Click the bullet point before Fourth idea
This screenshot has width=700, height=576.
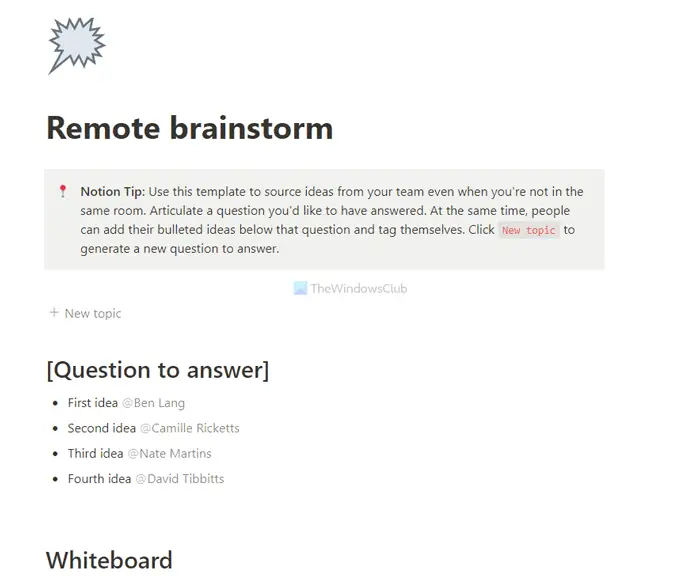click(x=55, y=480)
